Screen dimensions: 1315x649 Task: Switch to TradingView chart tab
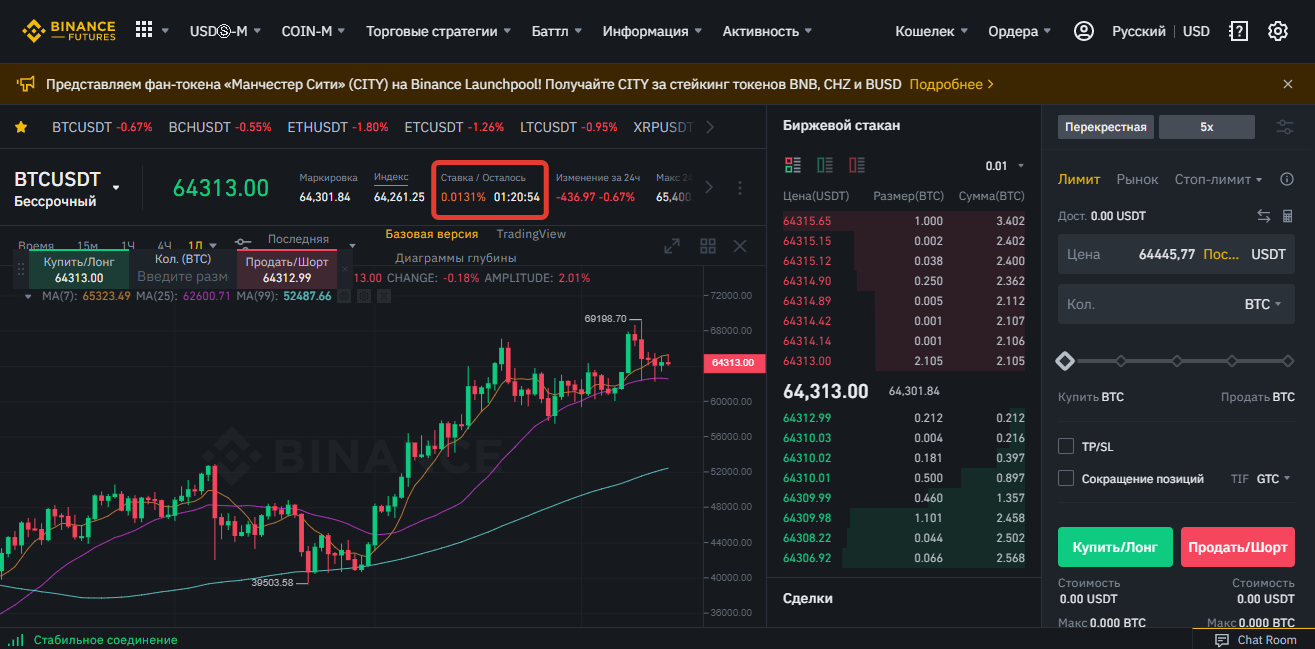[x=531, y=234]
